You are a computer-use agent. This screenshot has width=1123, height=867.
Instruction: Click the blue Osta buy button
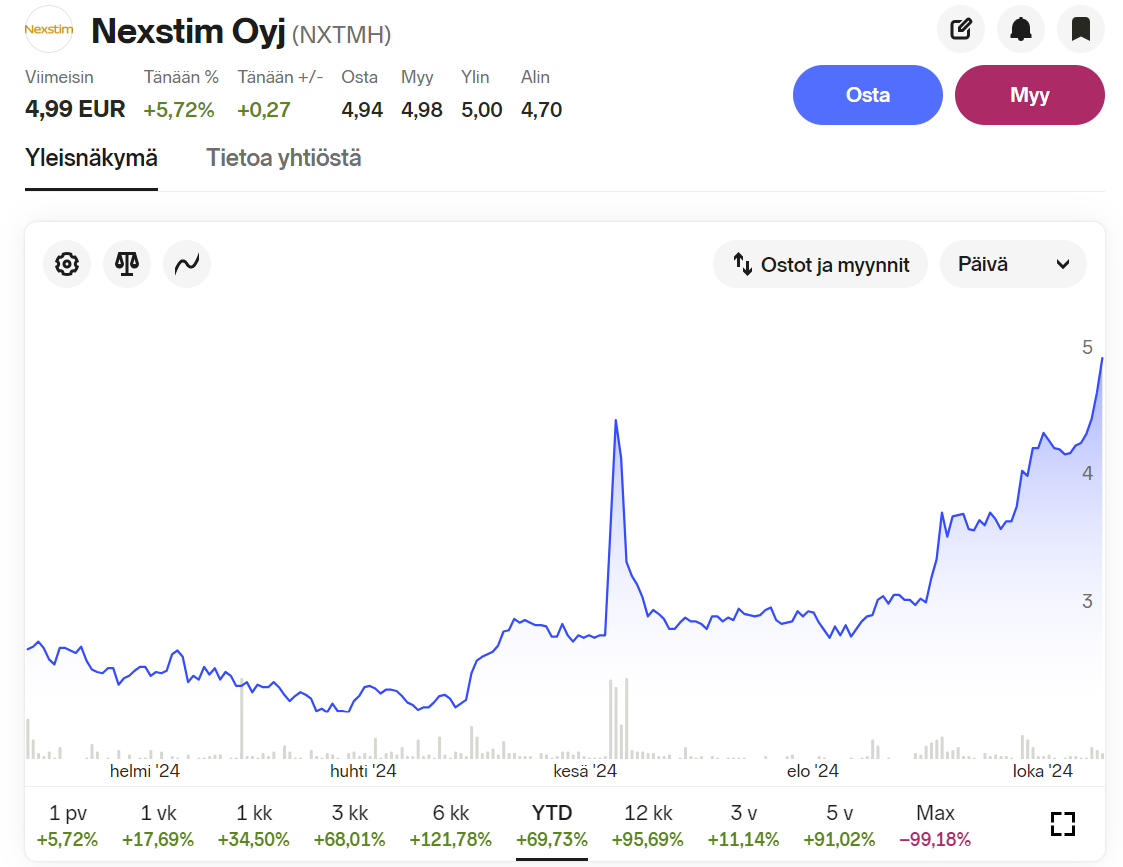[x=867, y=95]
